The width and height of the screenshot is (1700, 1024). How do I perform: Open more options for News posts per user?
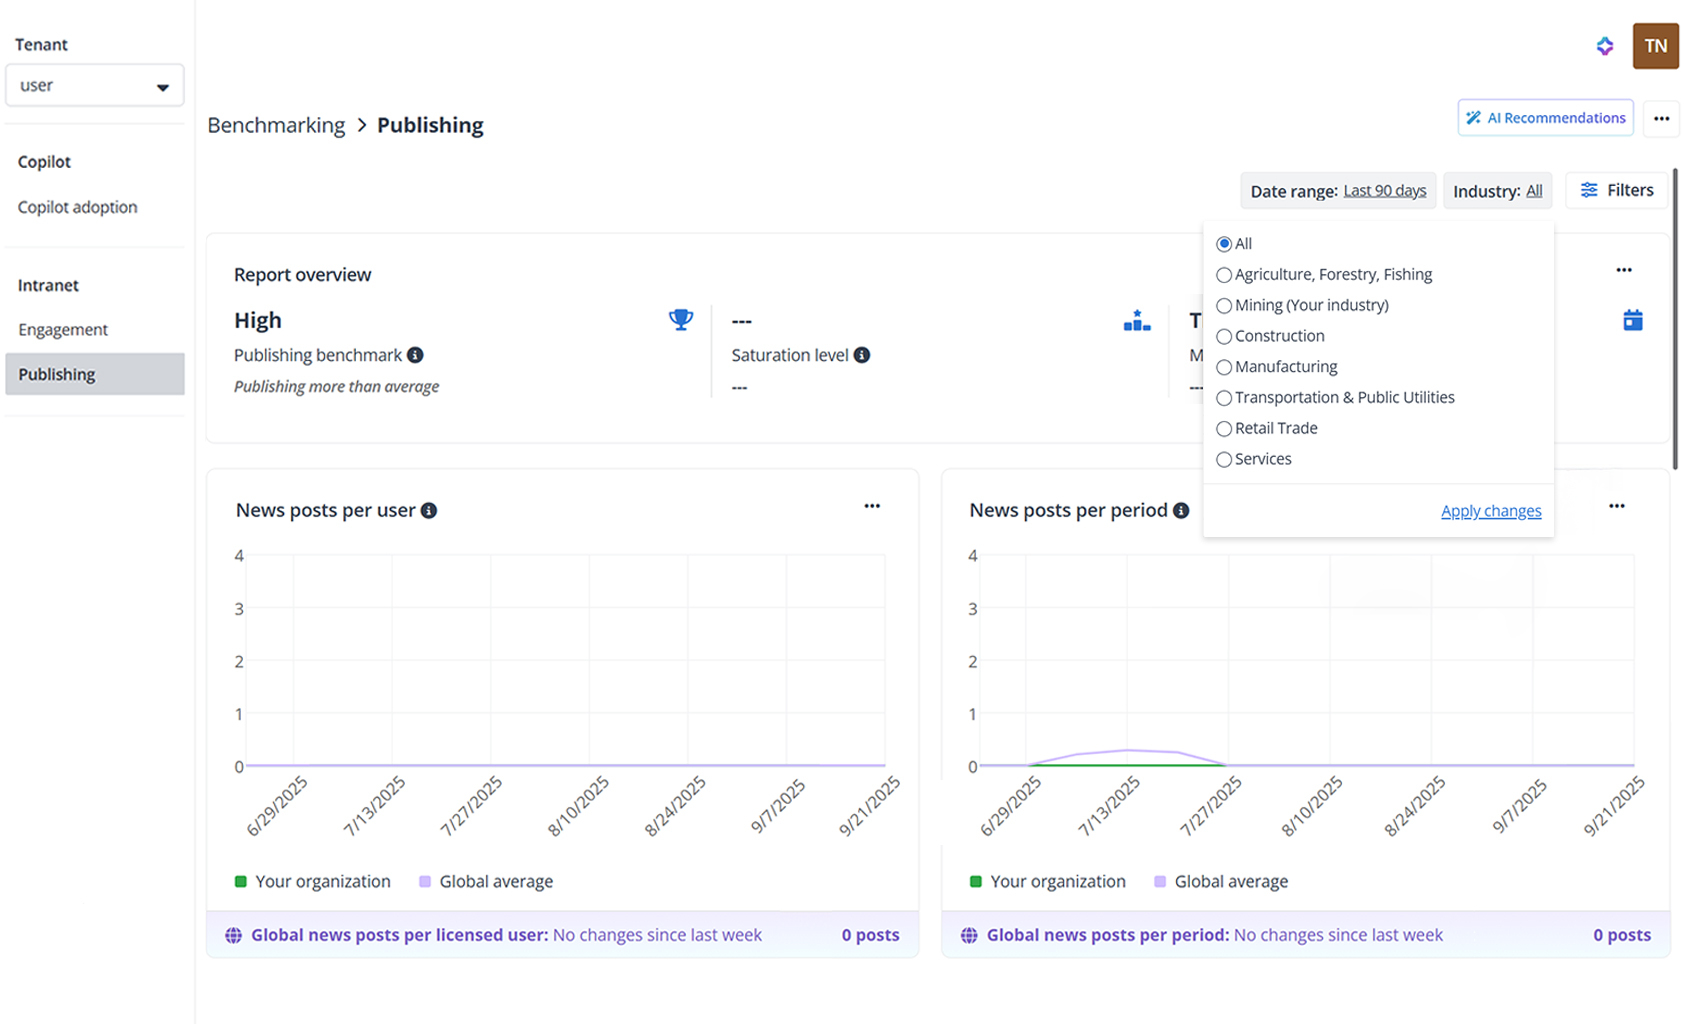pyautogui.click(x=872, y=506)
